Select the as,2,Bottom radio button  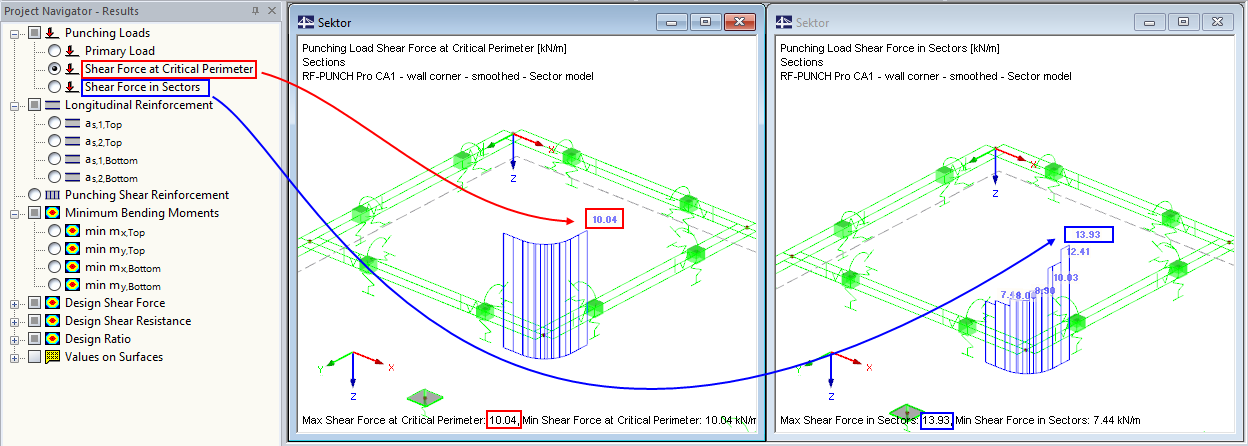[x=54, y=177]
